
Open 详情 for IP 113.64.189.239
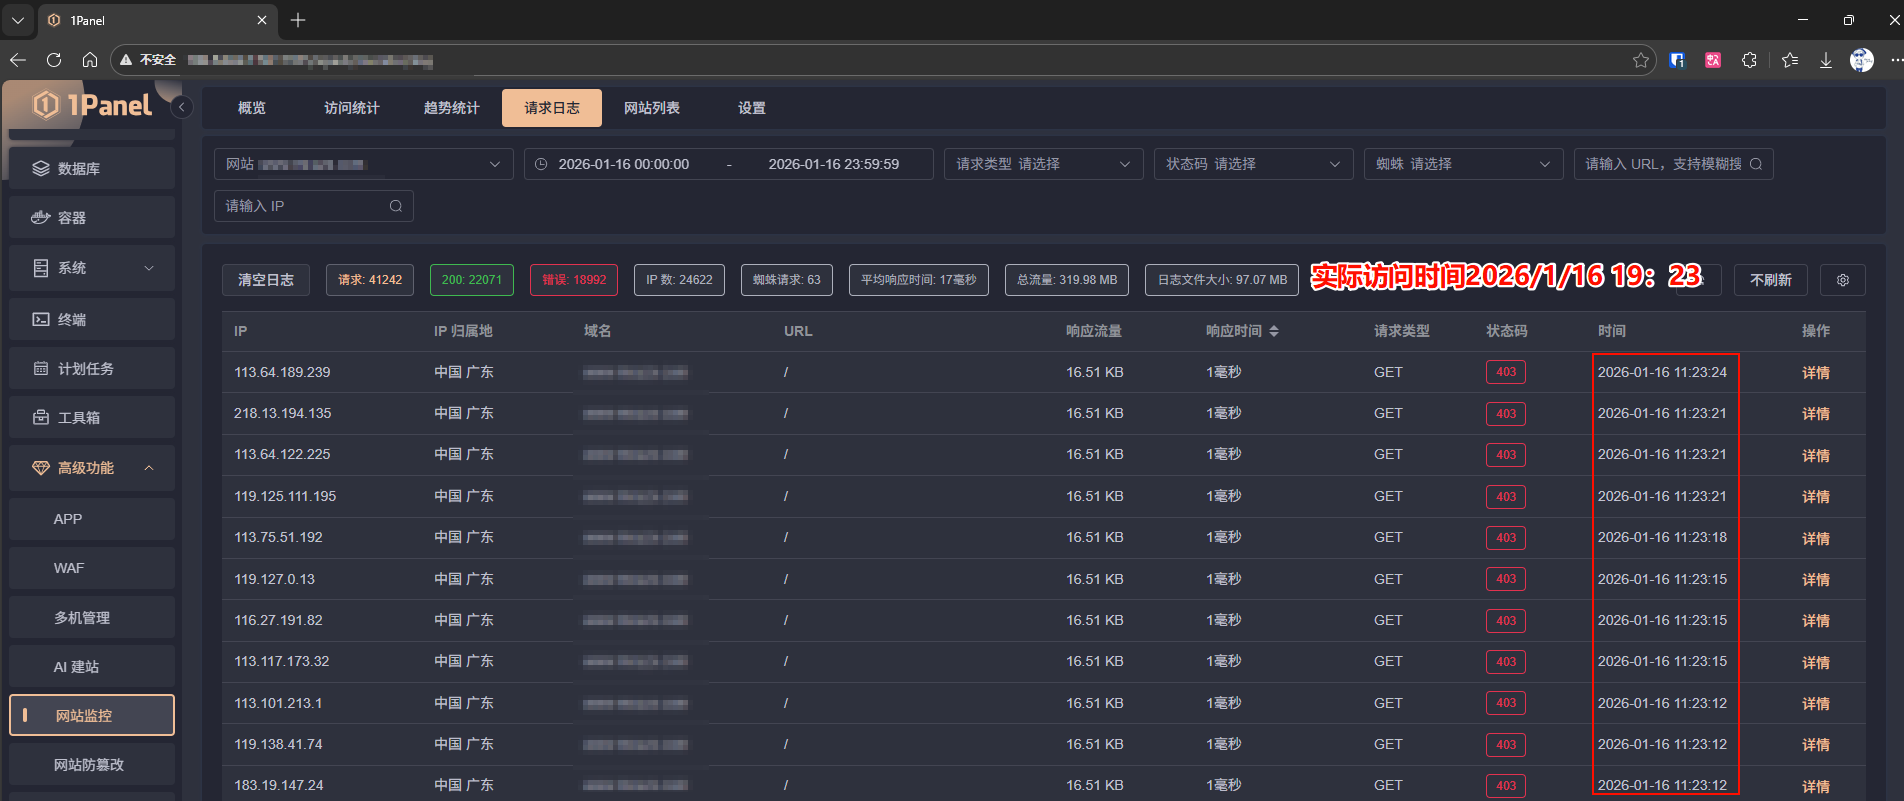pos(1815,373)
